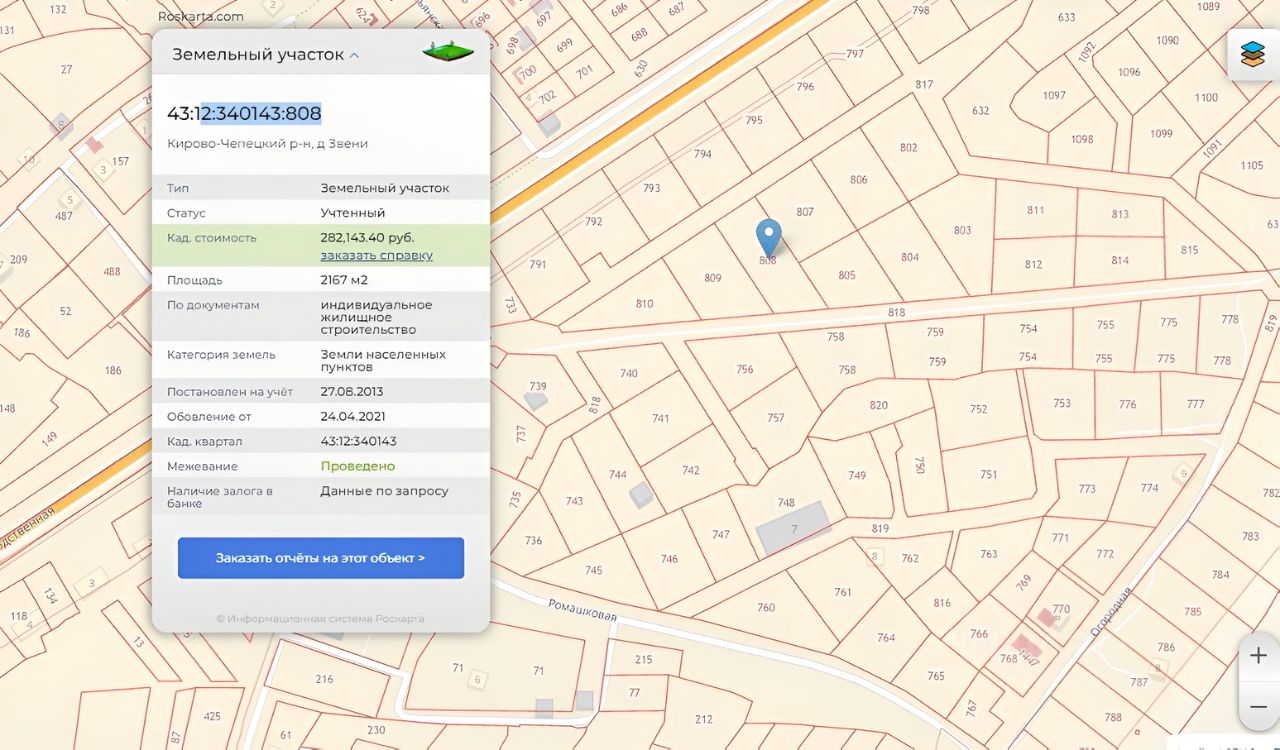The image size is (1280, 750).
Task: Open the заказать справку link
Action: click(x=376, y=255)
